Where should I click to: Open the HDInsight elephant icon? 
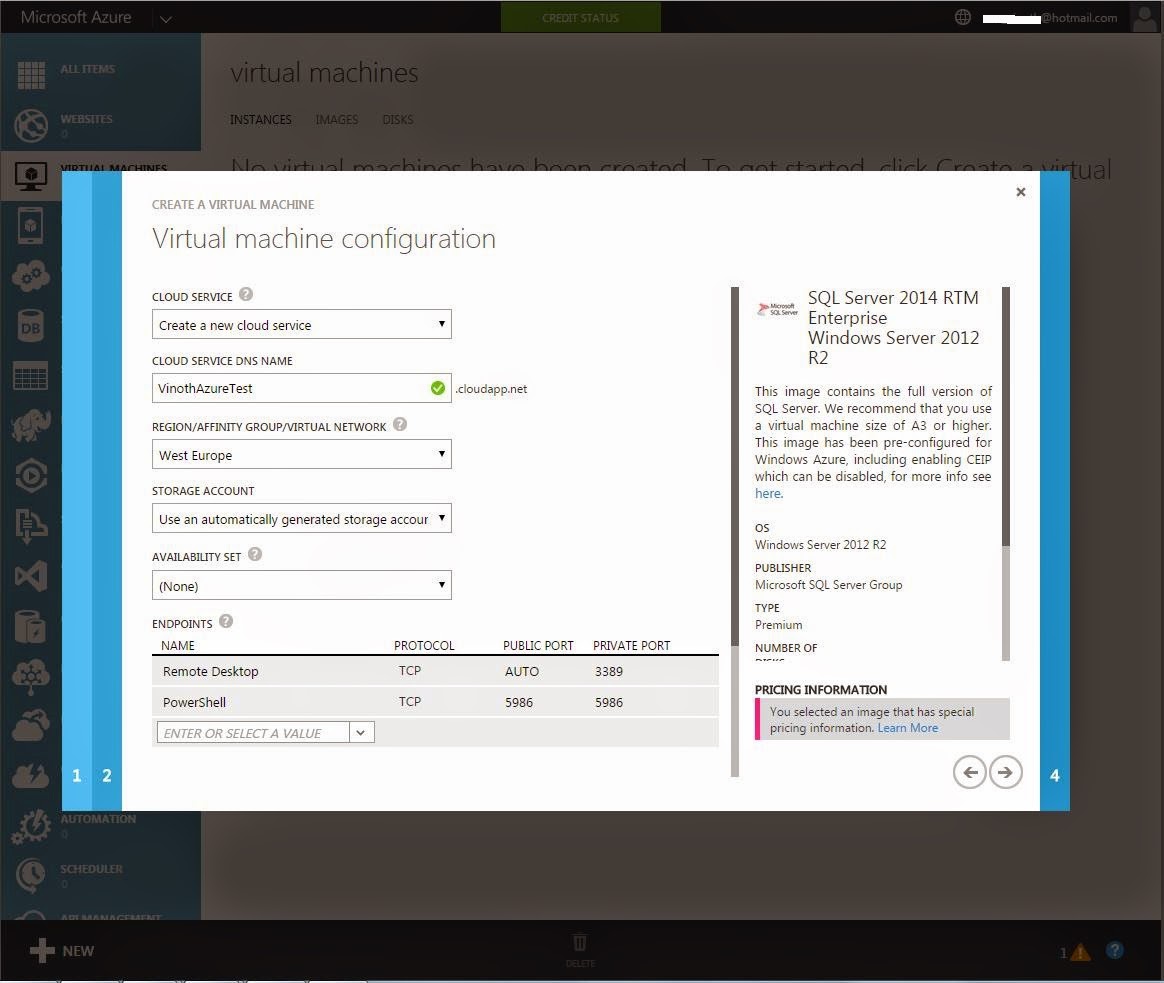click(30, 425)
